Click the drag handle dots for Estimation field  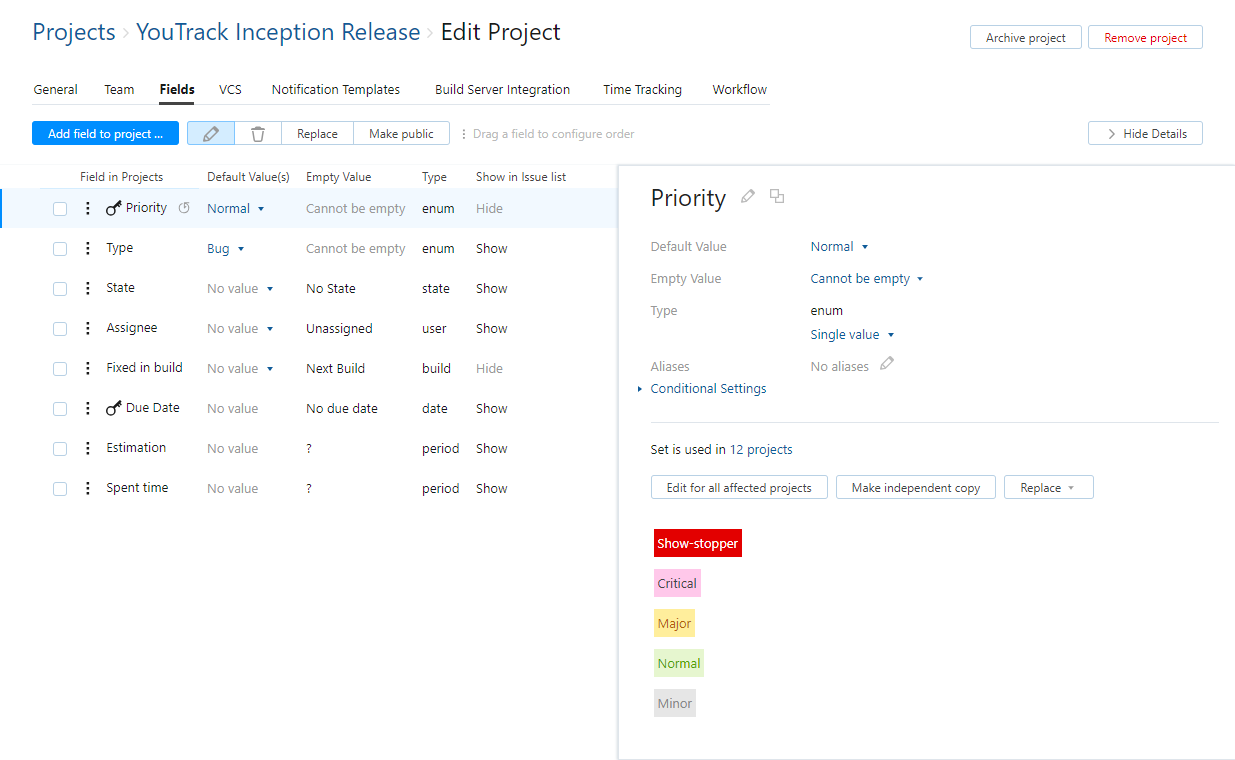[87, 449]
